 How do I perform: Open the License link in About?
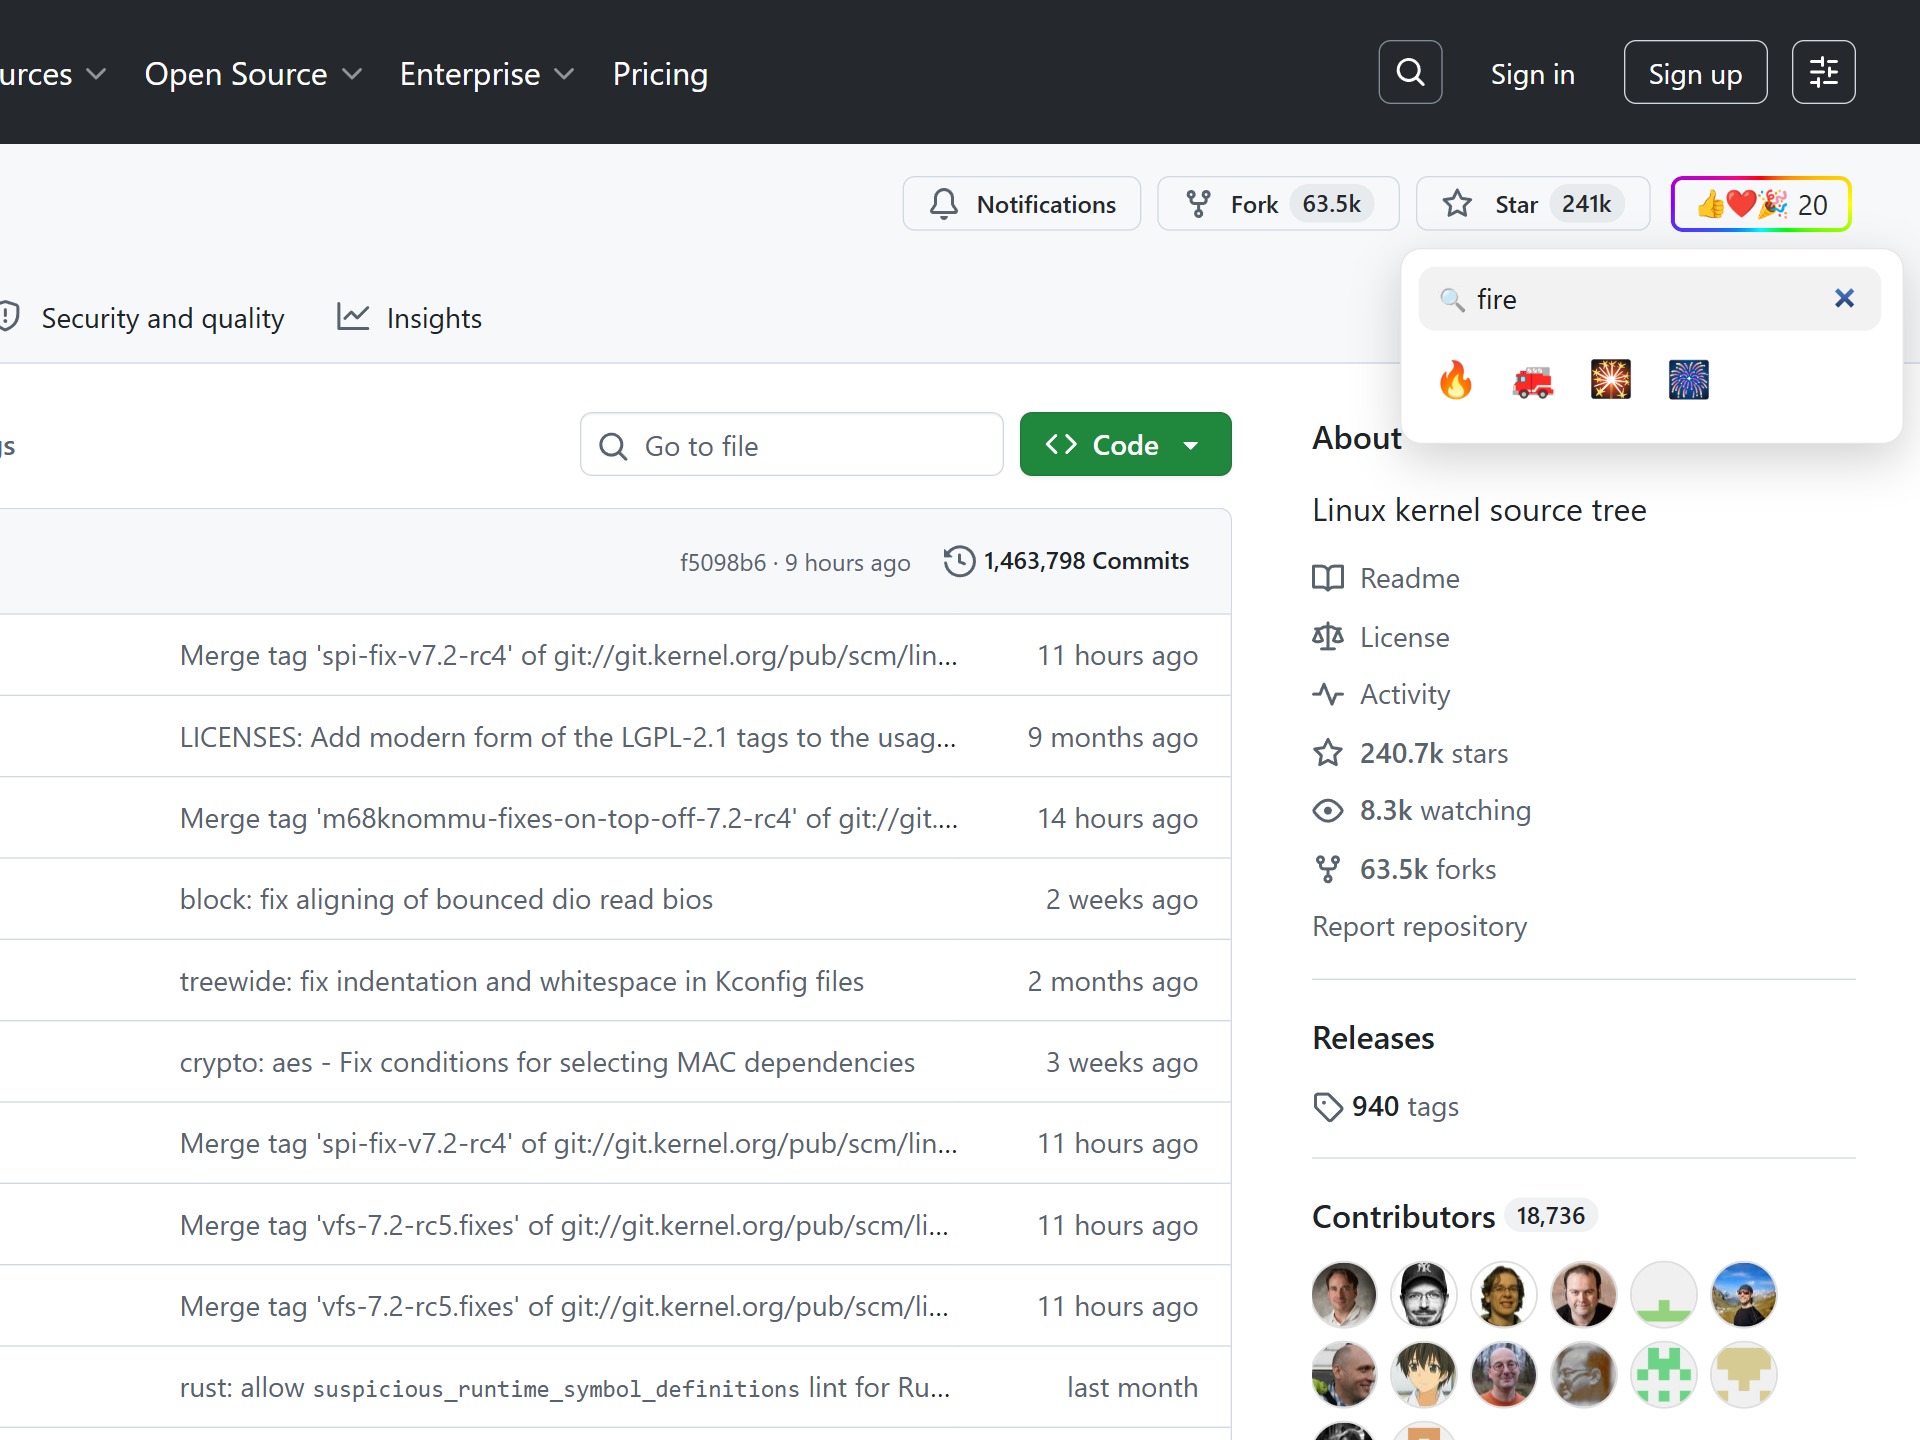pos(1381,637)
